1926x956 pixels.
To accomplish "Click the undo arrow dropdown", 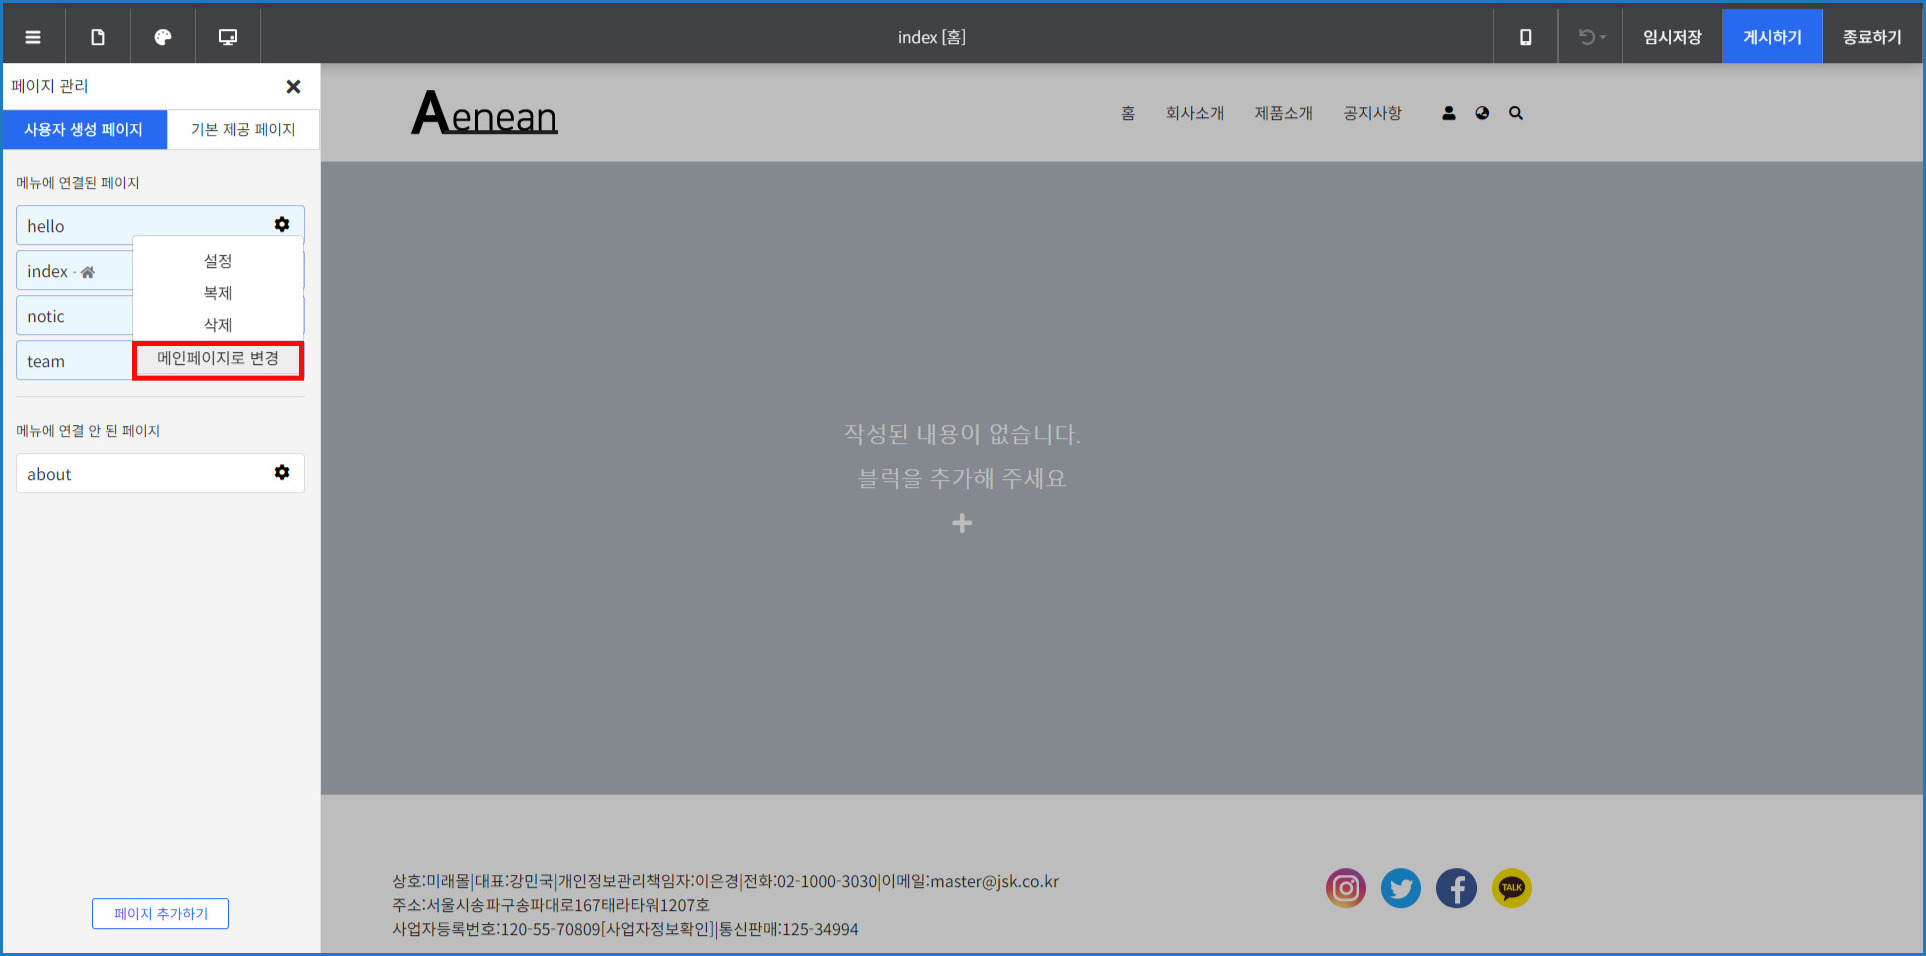I will (x=1591, y=37).
